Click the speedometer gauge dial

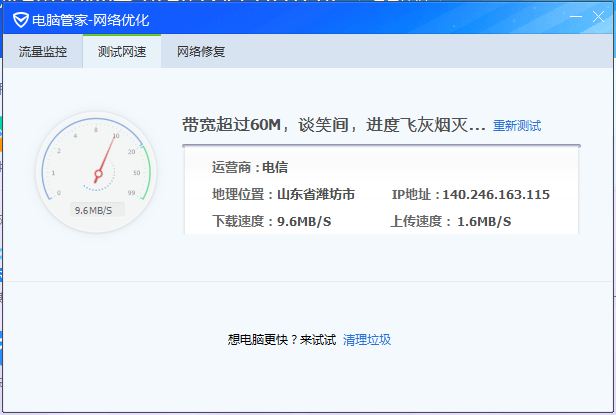(97, 173)
